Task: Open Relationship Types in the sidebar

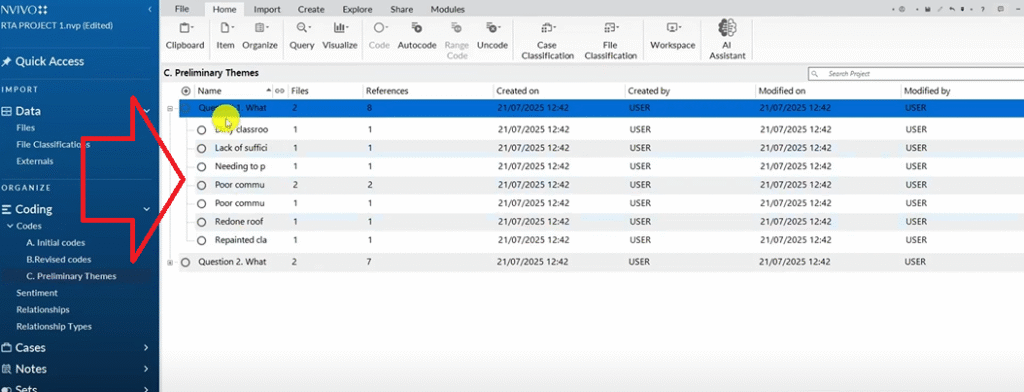Action: click(x=54, y=326)
